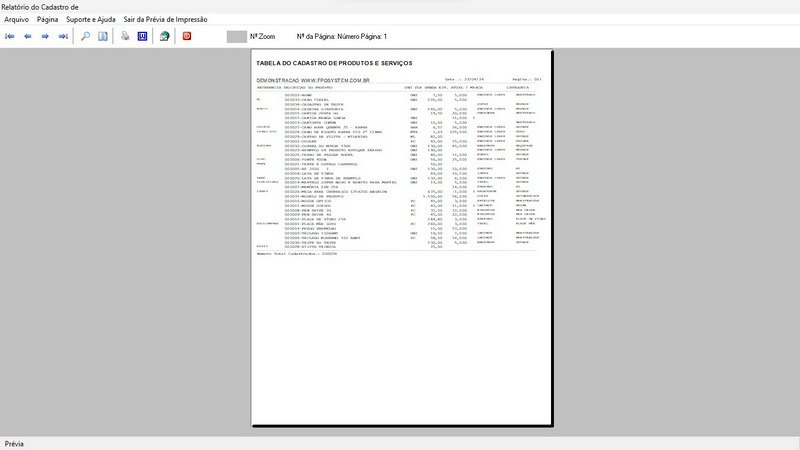
Task: Open the Suporte e Ajuda menu
Action: [x=91, y=19]
